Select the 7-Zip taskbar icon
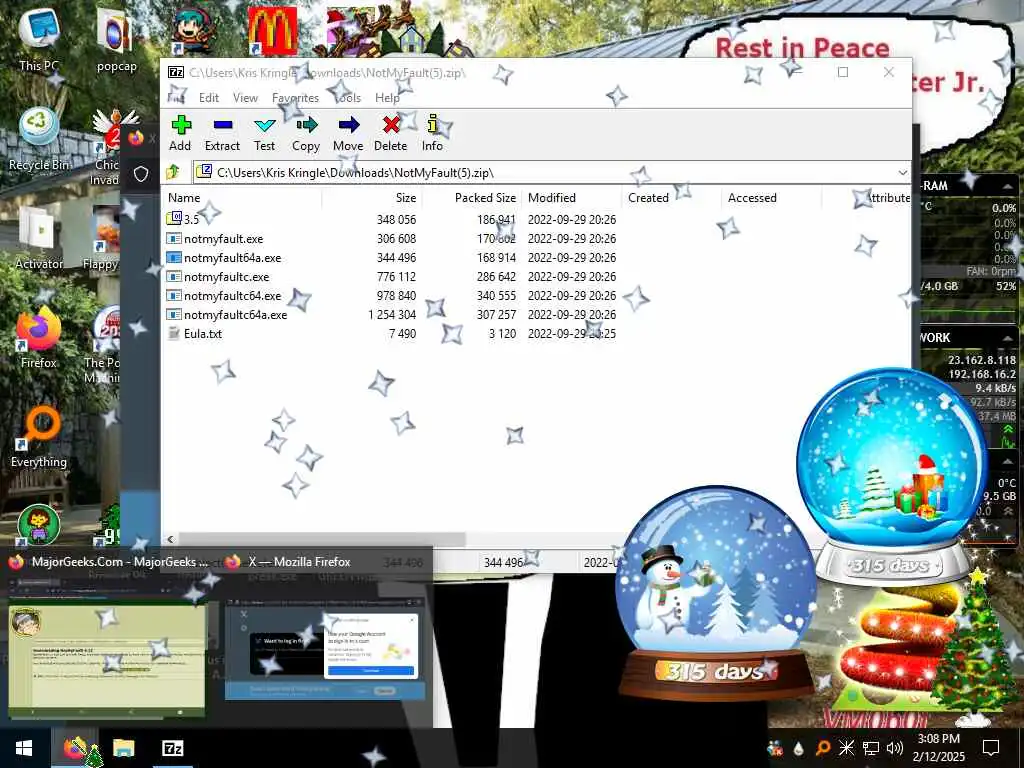1024x768 pixels. click(172, 748)
